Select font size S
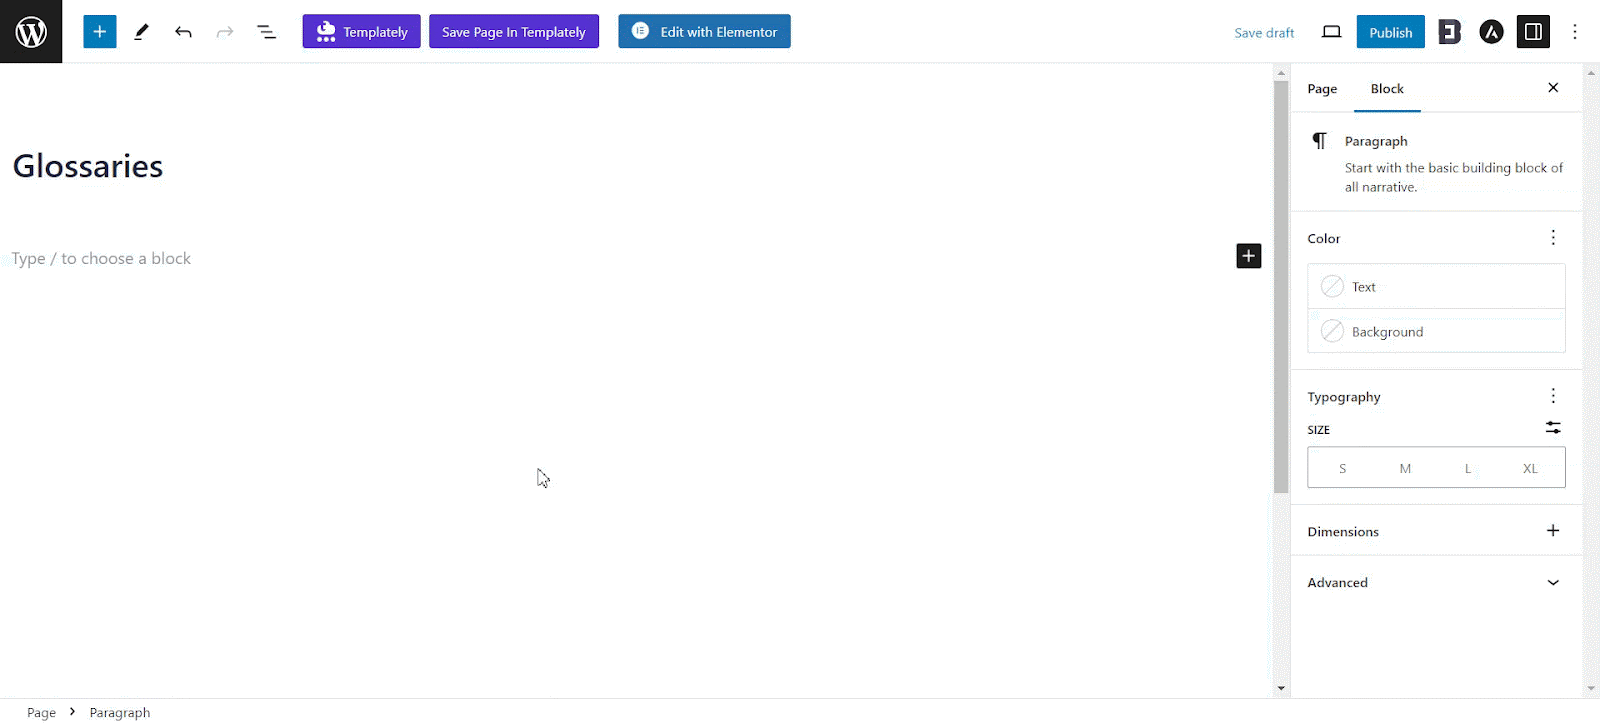This screenshot has height=723, width=1600. (1342, 468)
